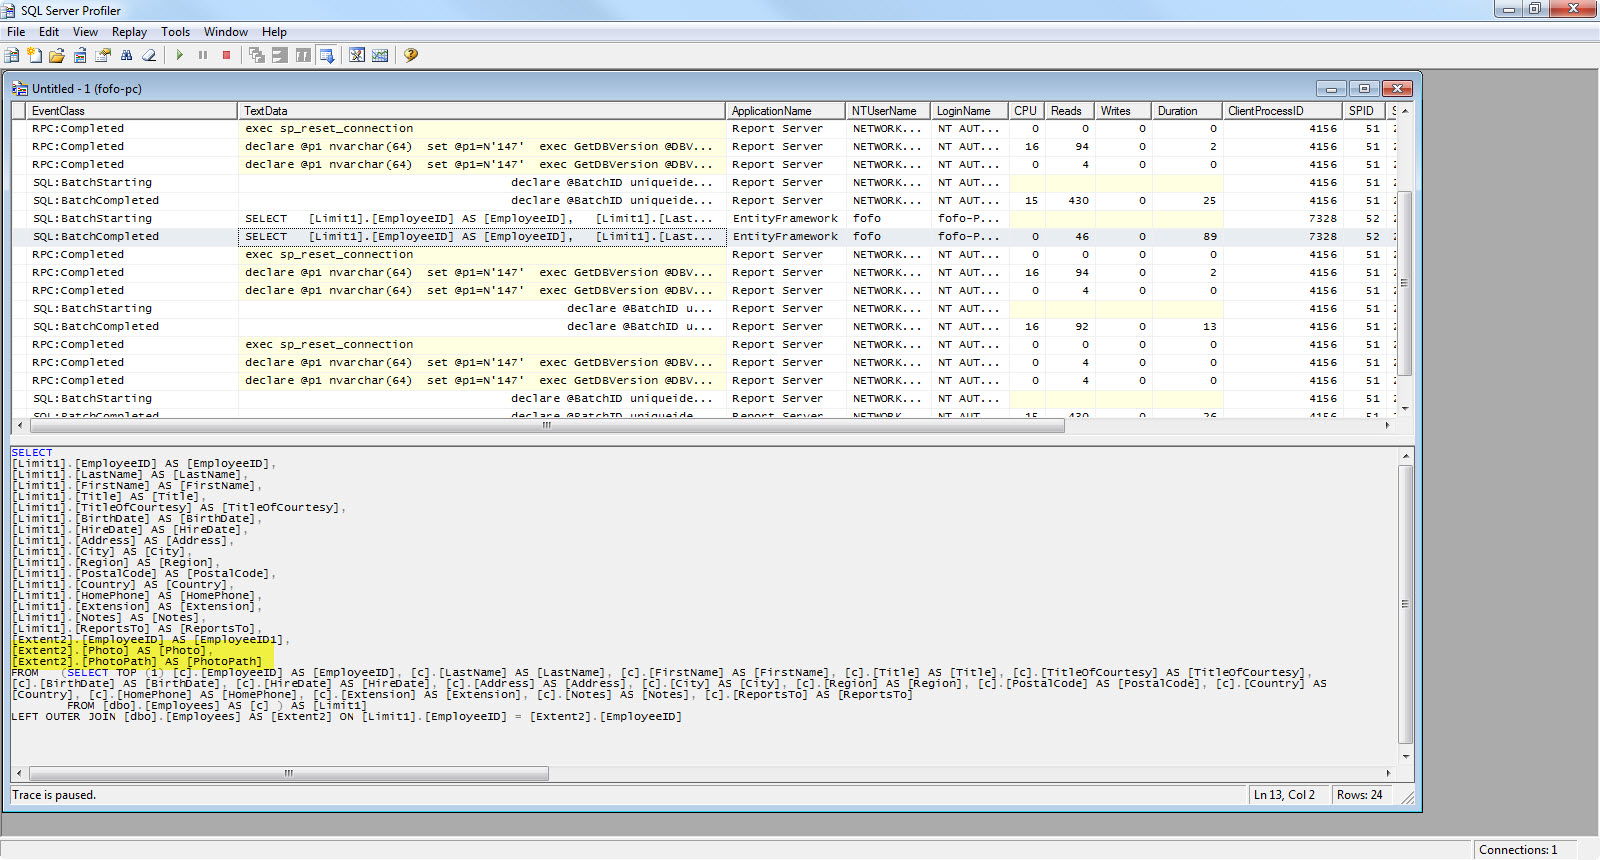Viewport: 1600px width, 860px height.
Task: Click the query text pane scroll down arrow
Action: (x=1406, y=757)
